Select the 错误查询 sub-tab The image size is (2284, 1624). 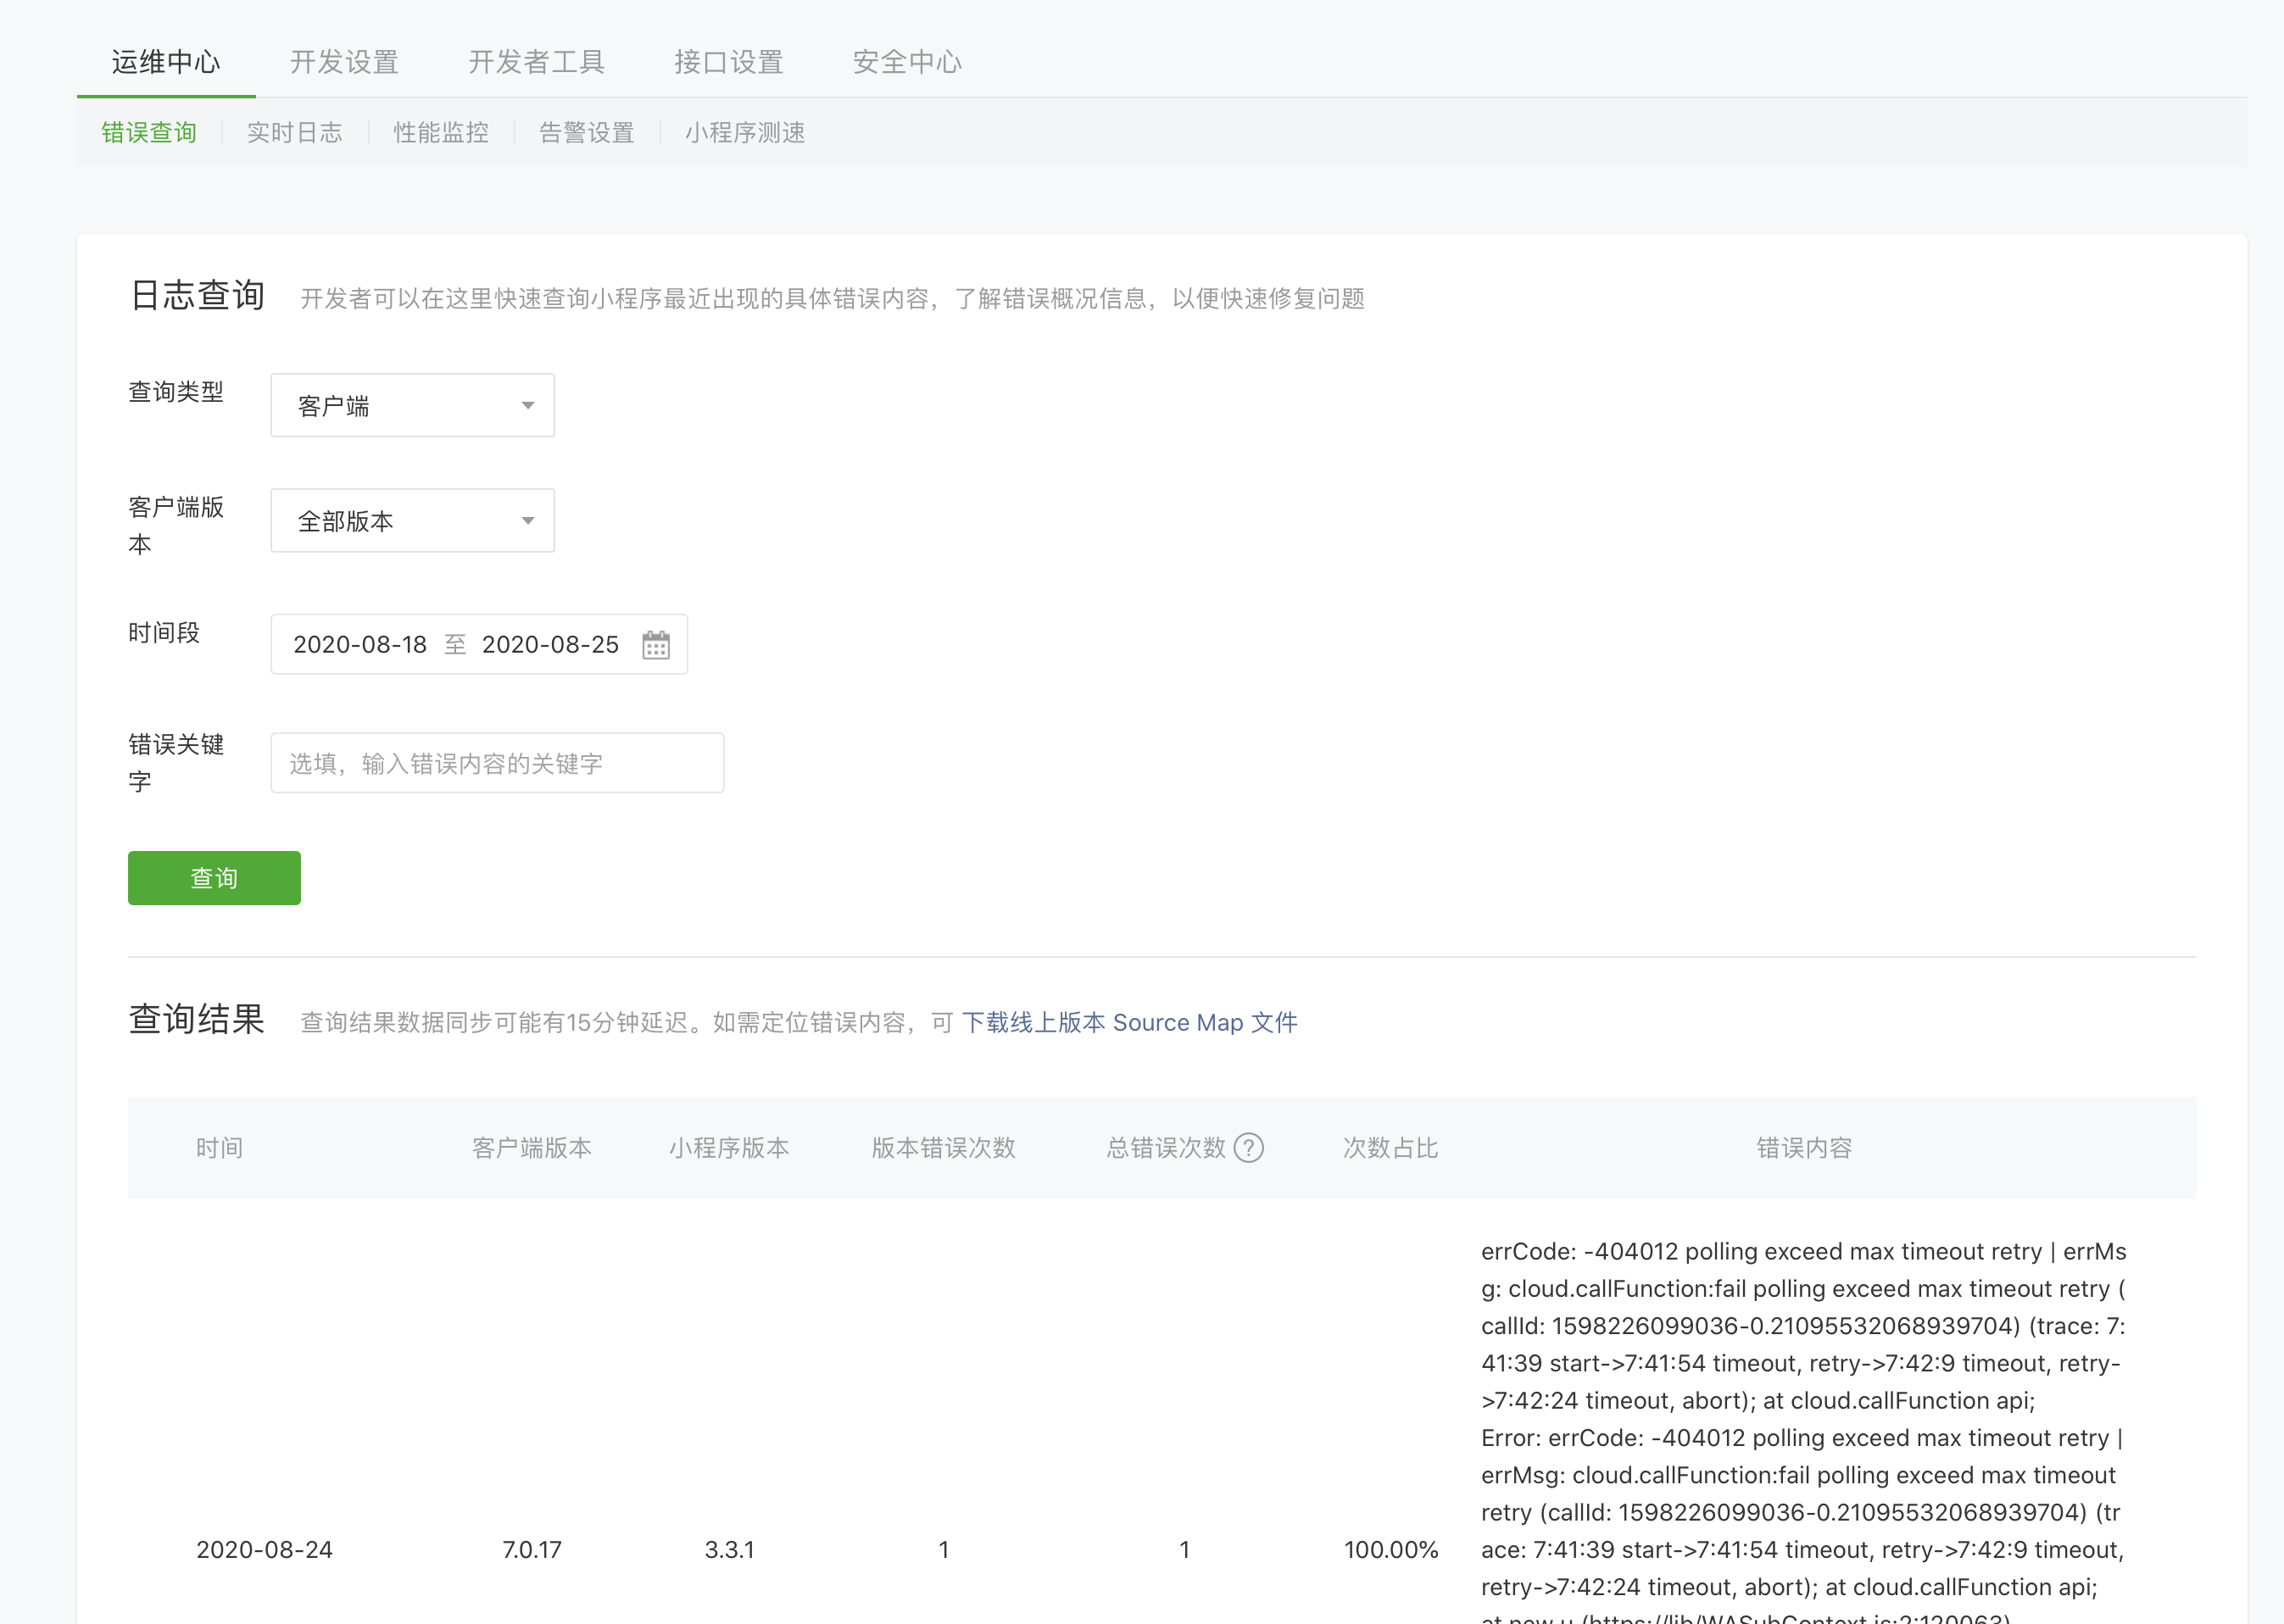click(149, 133)
